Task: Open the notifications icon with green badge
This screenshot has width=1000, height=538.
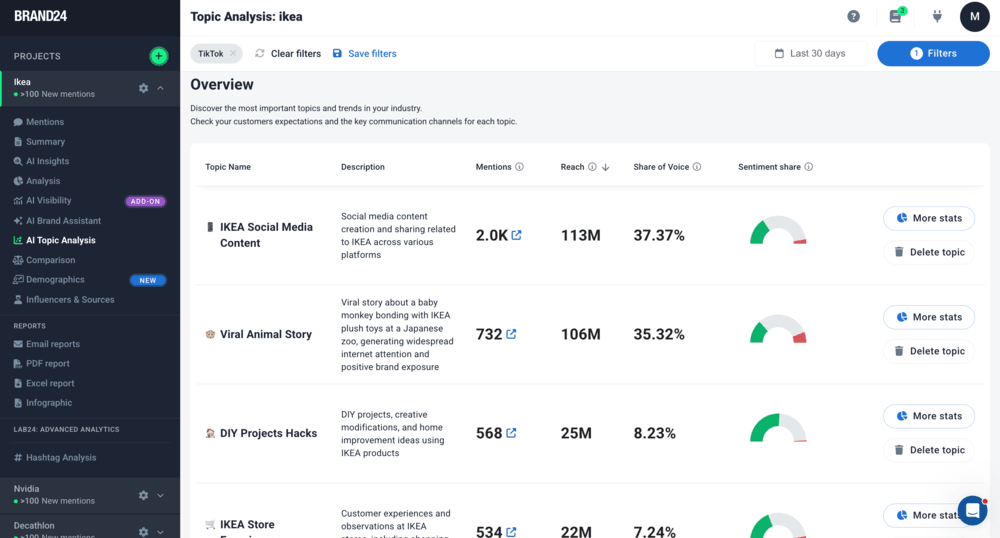Action: click(x=896, y=16)
